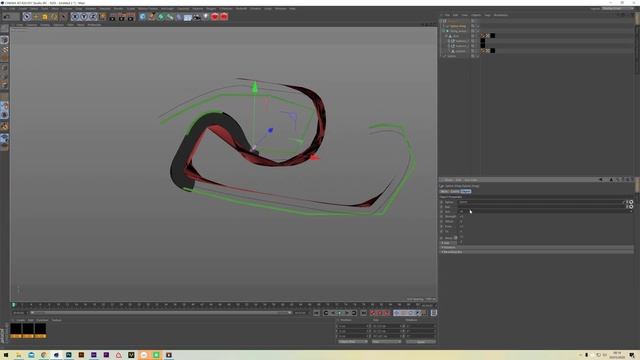
Task: Click the blue Cube primitive icon
Action: [142, 17]
